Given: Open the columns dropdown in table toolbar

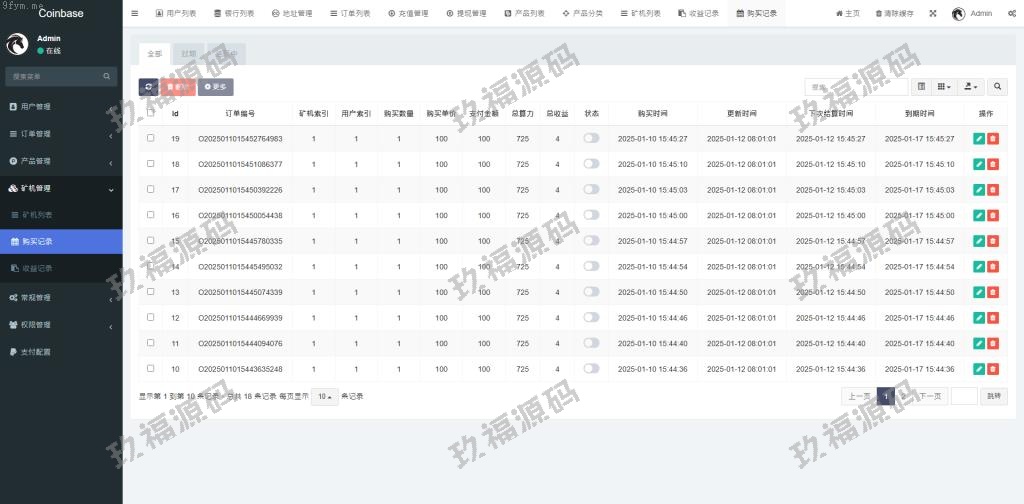Looking at the screenshot, I should point(944,87).
